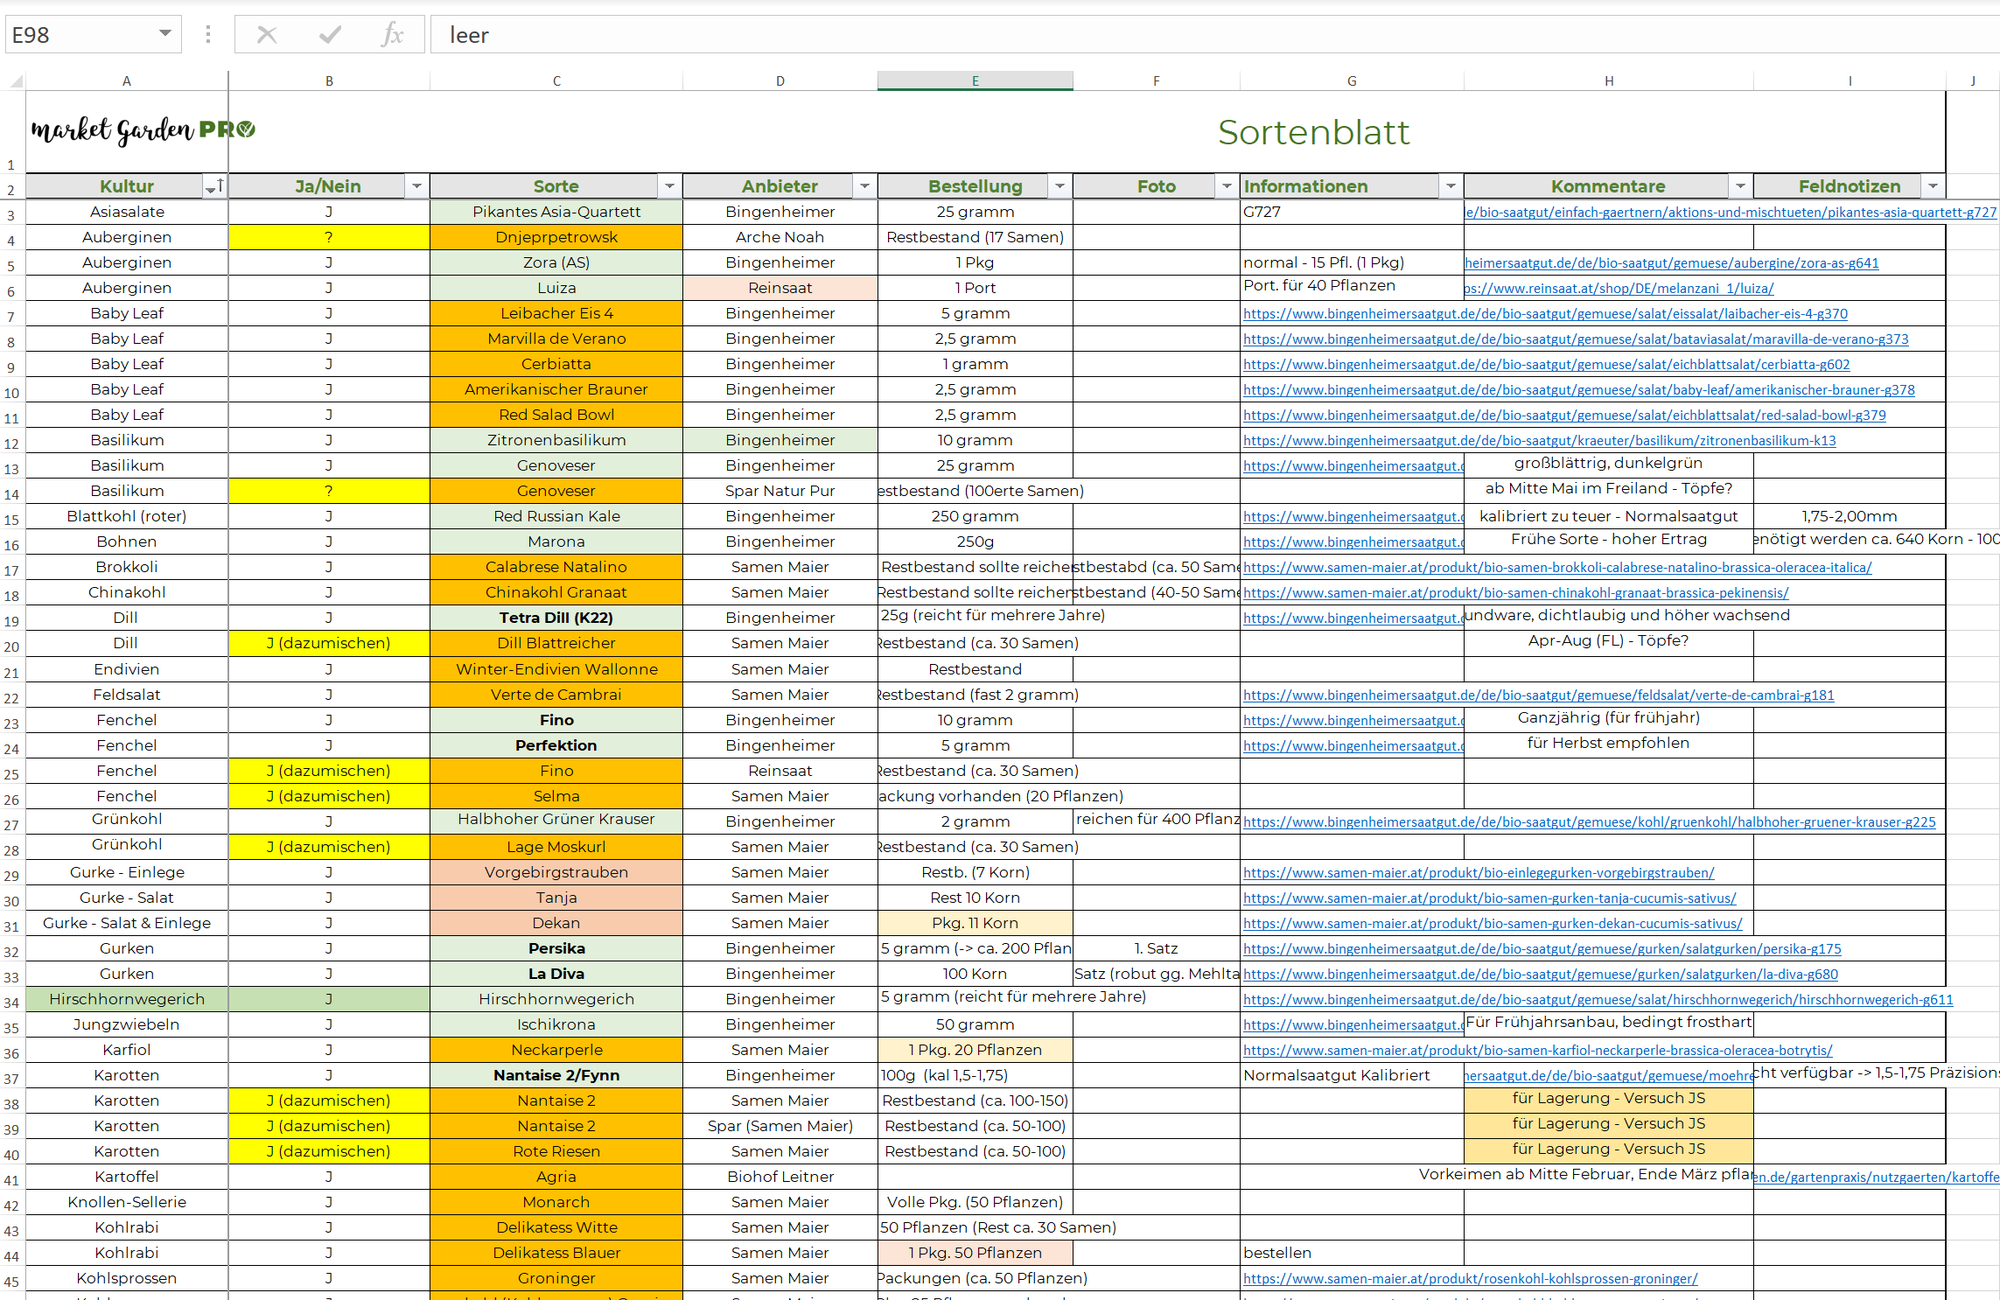Open the Bestellung filter dropdown
2000x1300 pixels.
[x=1059, y=186]
